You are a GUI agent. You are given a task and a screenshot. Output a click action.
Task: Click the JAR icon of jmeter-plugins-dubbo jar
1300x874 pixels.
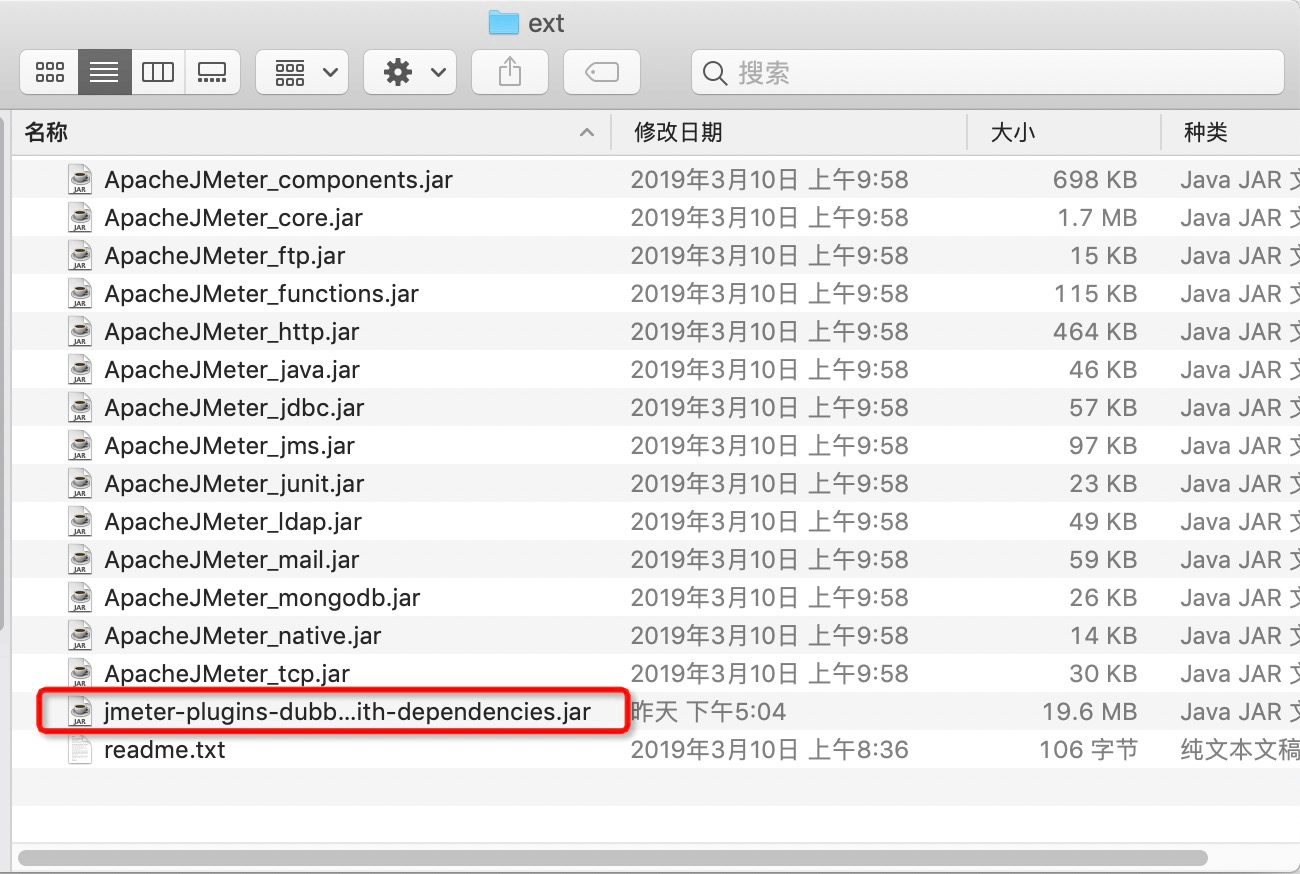click(80, 712)
